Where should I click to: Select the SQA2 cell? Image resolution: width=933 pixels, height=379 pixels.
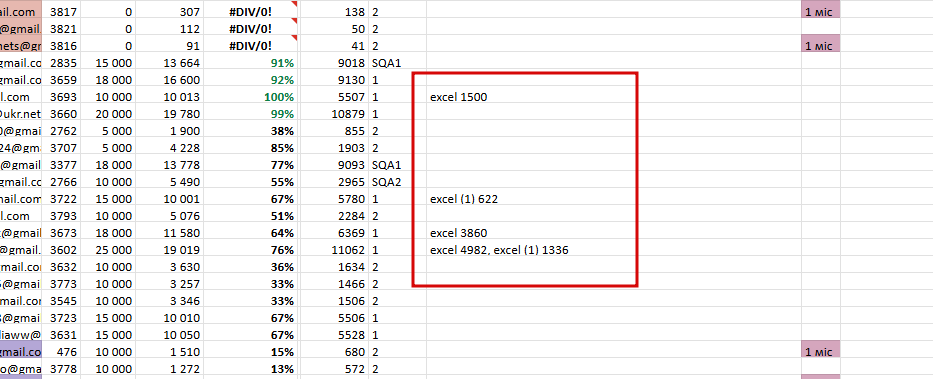[397, 182]
